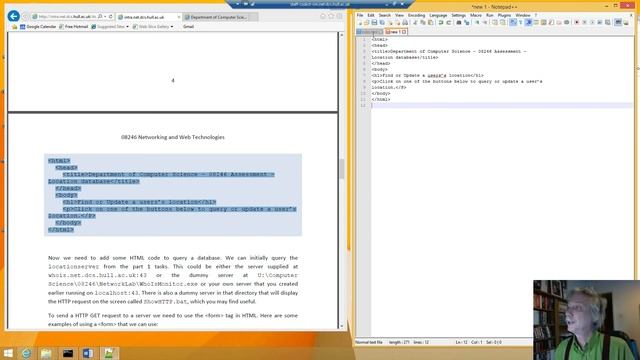Open the Favorites star icon in Internet Explorer
Viewport: 640px width, 360px height.
tap(331, 16)
